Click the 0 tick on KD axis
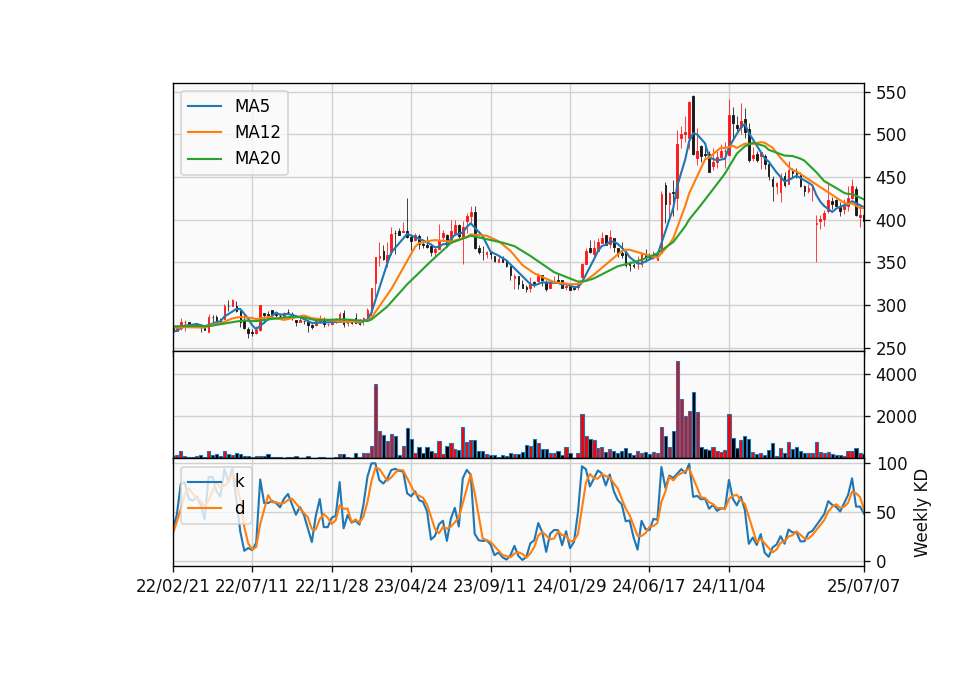960x690 pixels. 880,561
